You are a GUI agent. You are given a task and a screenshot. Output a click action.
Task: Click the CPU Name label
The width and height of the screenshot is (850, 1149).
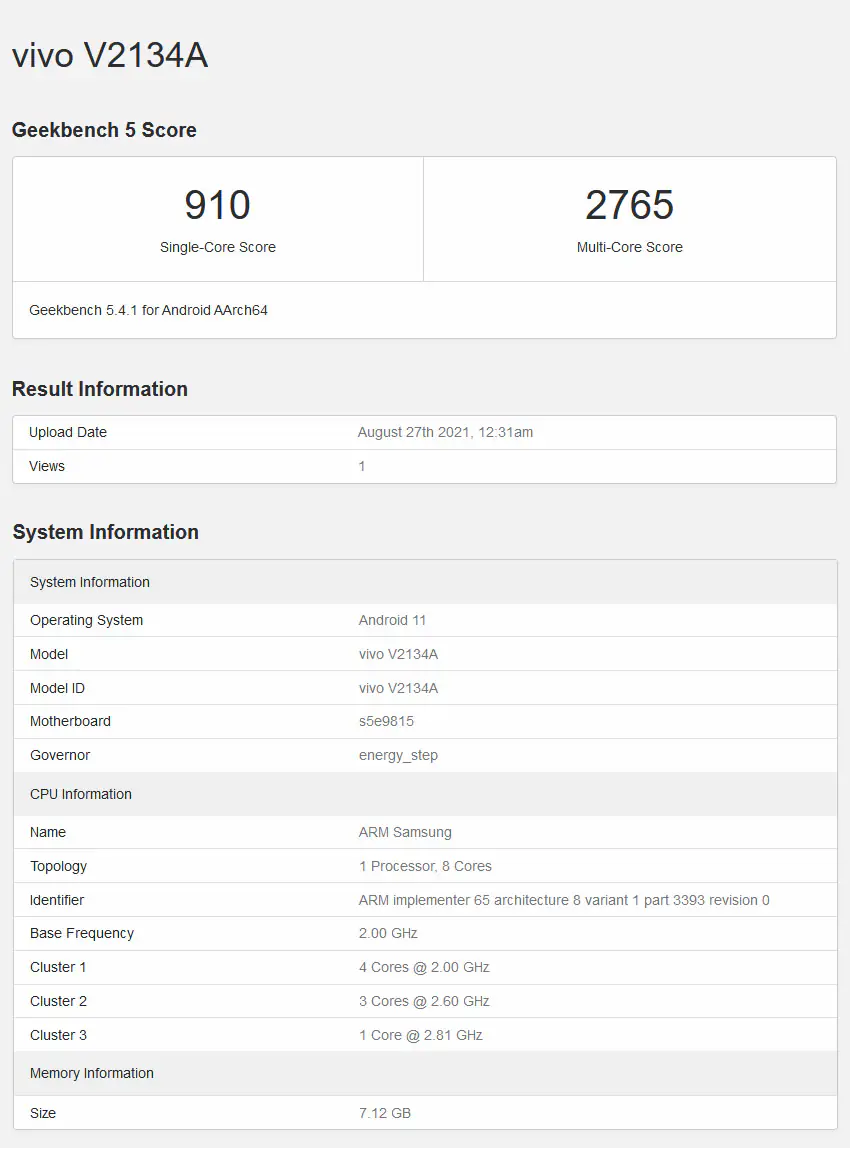(48, 832)
